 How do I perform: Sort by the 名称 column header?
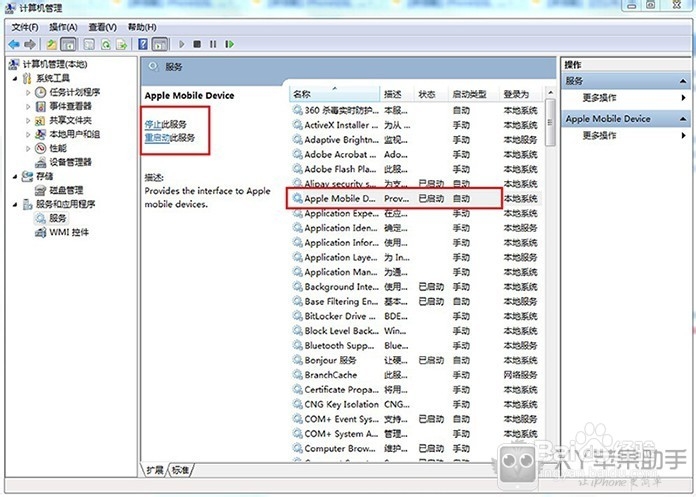335,94
